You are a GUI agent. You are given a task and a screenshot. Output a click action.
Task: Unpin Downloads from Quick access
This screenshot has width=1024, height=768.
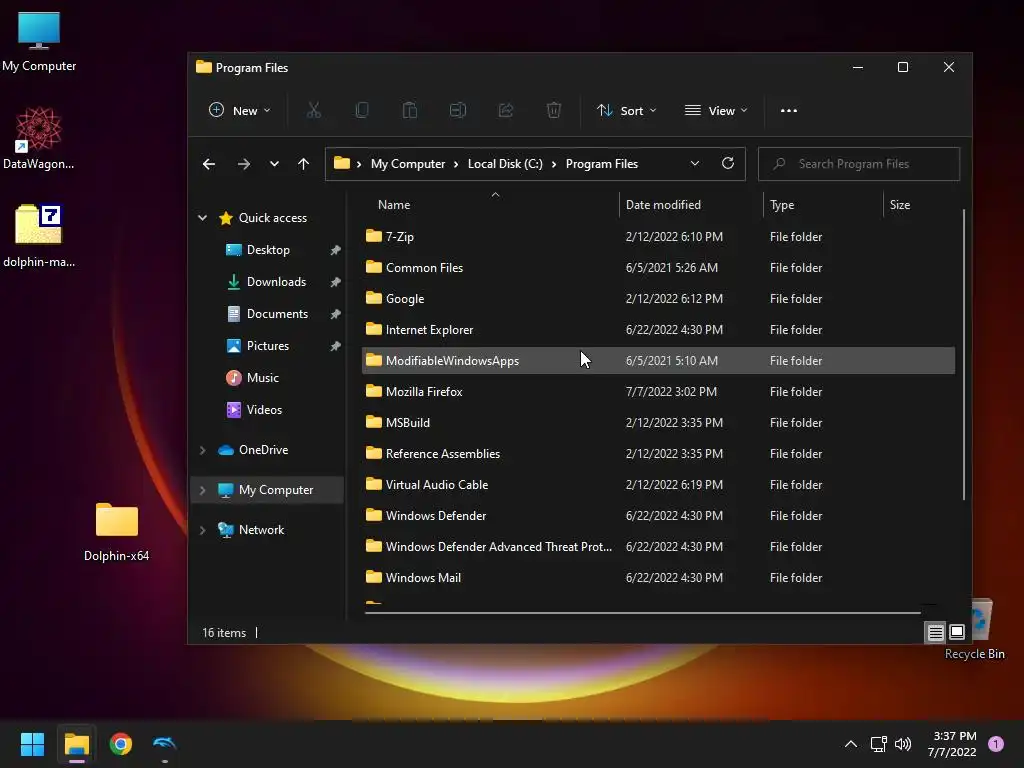click(336, 282)
